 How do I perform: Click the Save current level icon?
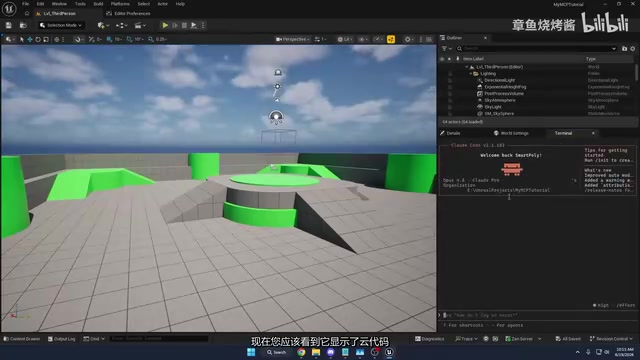click(x=9, y=25)
